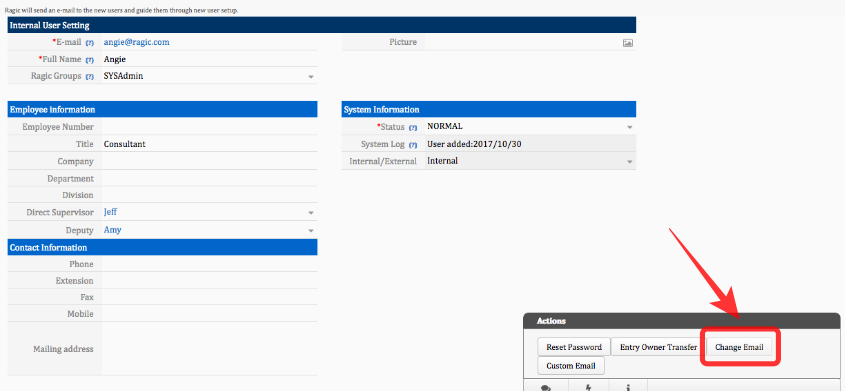This screenshot has height=391, width=845.
Task: Click the Fax input field
Action: [x=209, y=297]
